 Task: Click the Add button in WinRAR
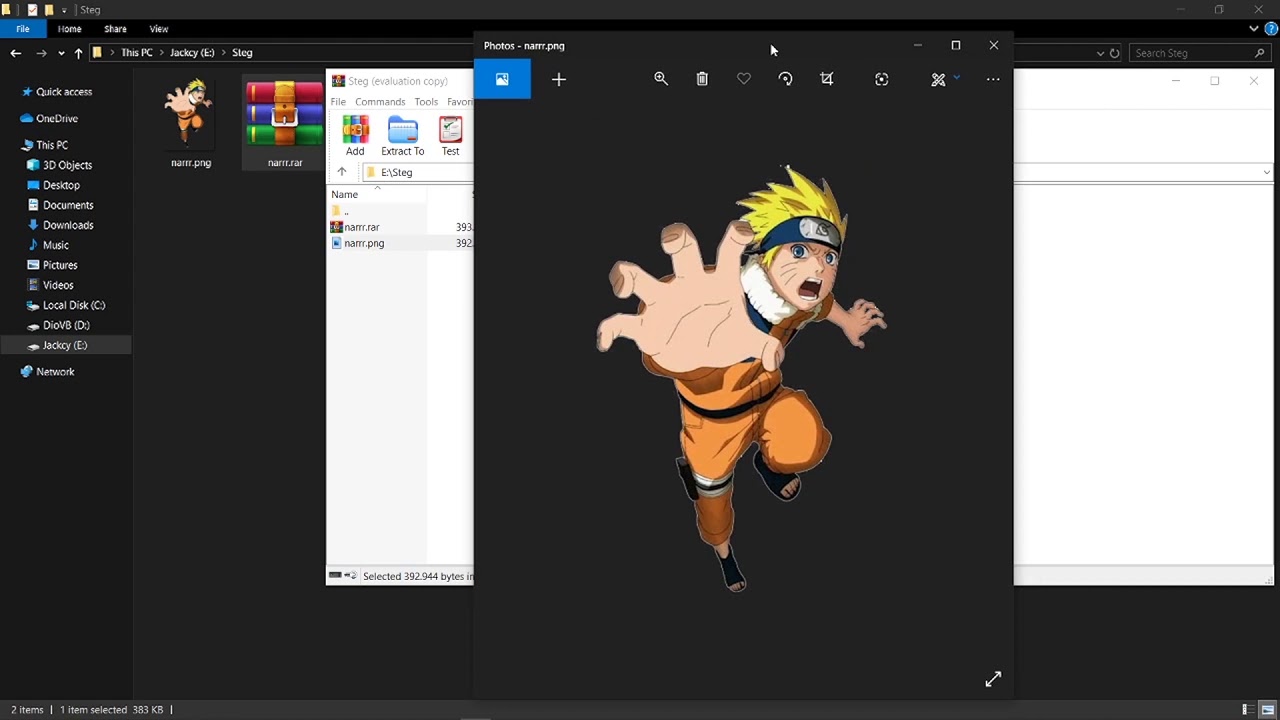tap(355, 136)
